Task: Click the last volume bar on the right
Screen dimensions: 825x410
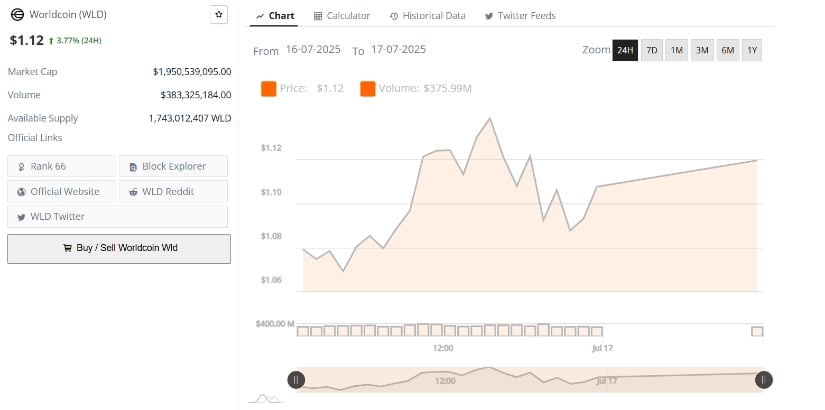Action: (757, 331)
